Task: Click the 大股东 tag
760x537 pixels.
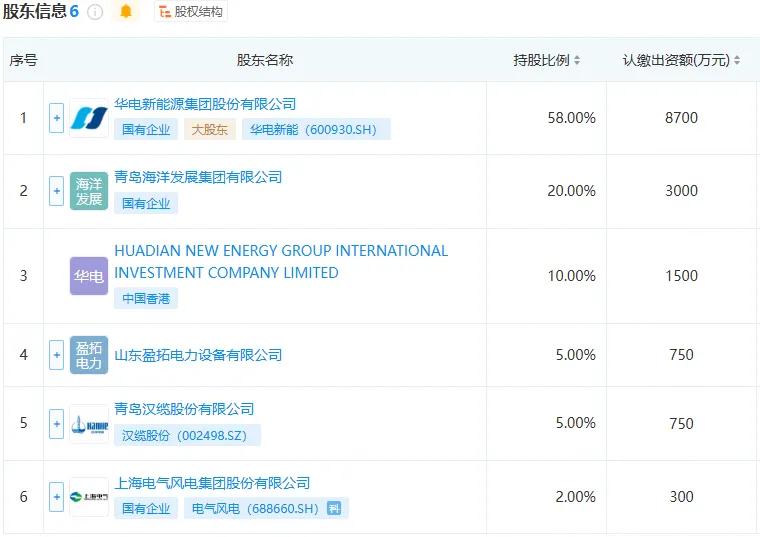Action: point(210,129)
